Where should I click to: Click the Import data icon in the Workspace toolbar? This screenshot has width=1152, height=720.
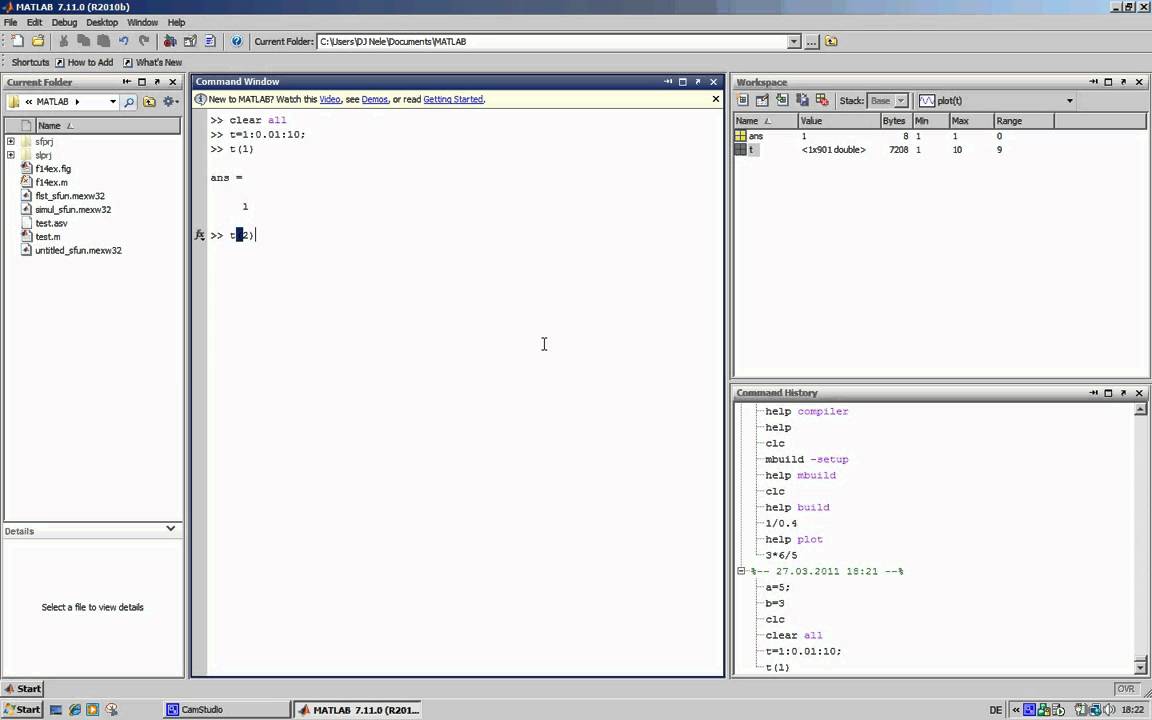[782, 100]
